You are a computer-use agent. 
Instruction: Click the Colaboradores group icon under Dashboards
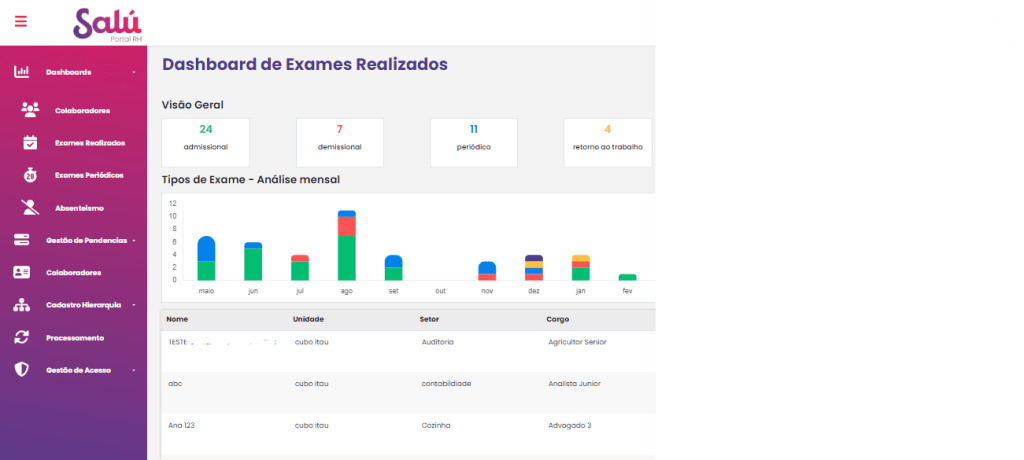point(30,110)
